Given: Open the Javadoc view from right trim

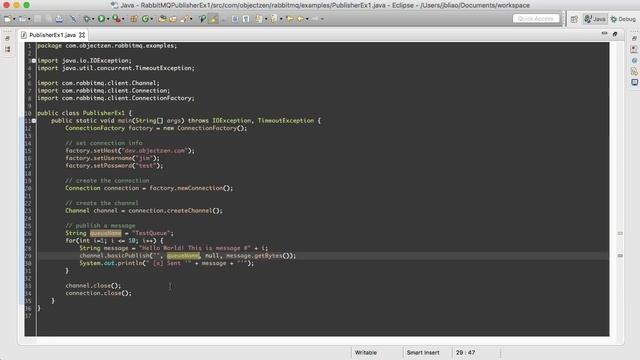Looking at the screenshot, I should (x=634, y=60).
